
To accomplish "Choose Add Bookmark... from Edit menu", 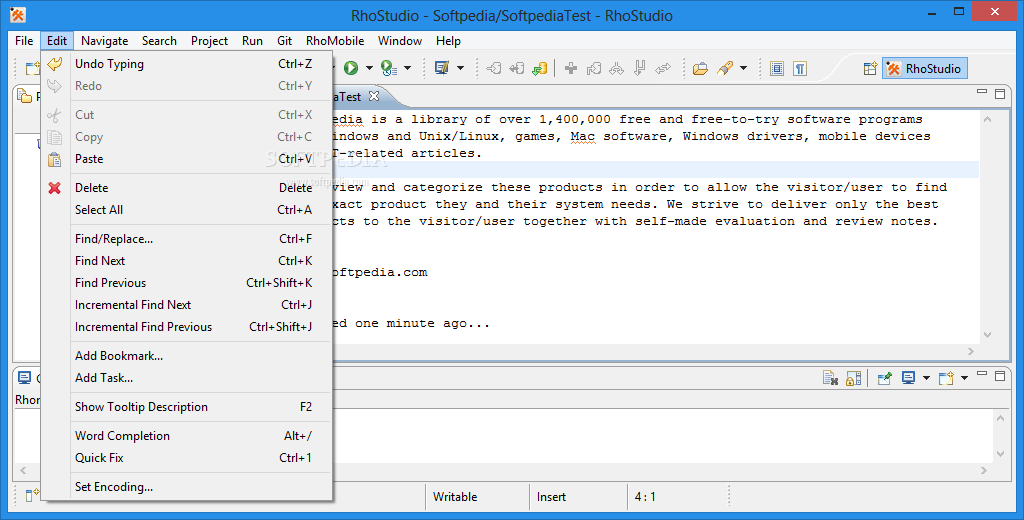I will (187, 355).
